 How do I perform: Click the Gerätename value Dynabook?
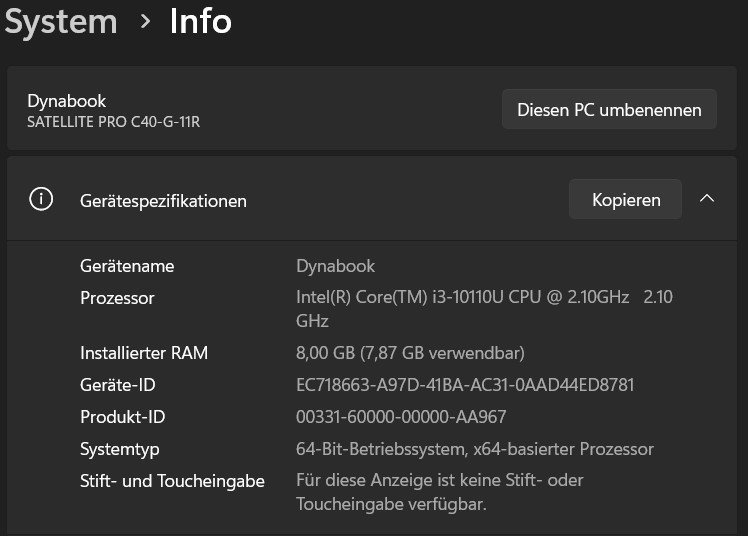pos(336,266)
